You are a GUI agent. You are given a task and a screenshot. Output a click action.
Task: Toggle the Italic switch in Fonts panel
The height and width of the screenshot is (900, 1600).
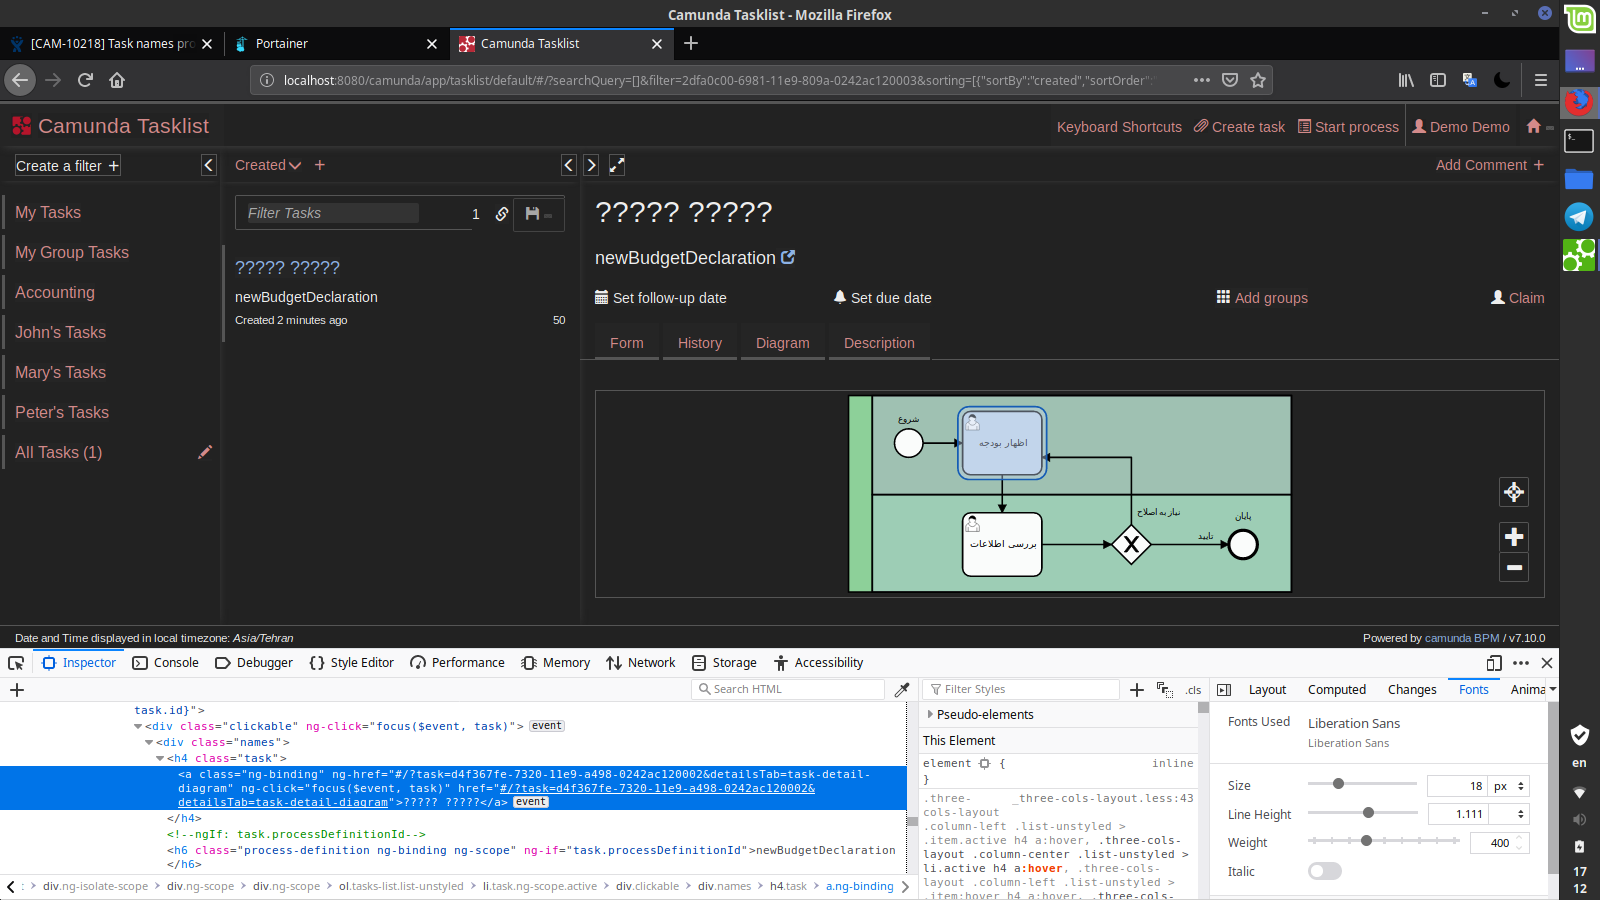tap(1324, 871)
